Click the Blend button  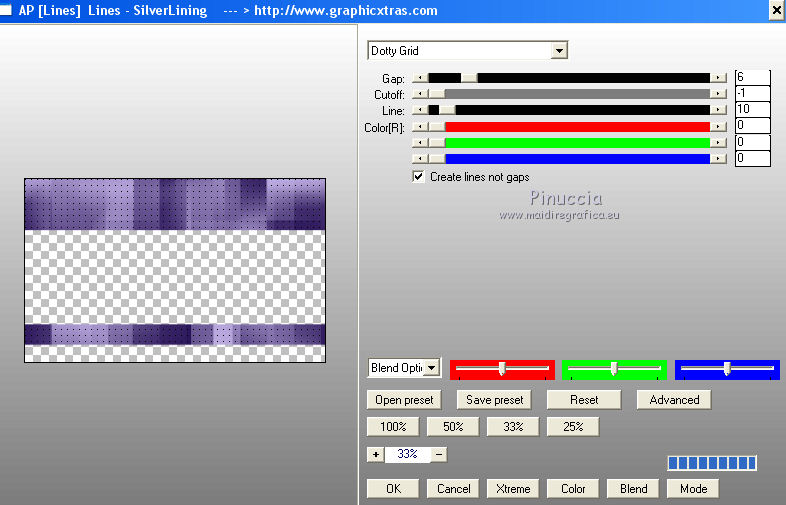tap(633, 488)
